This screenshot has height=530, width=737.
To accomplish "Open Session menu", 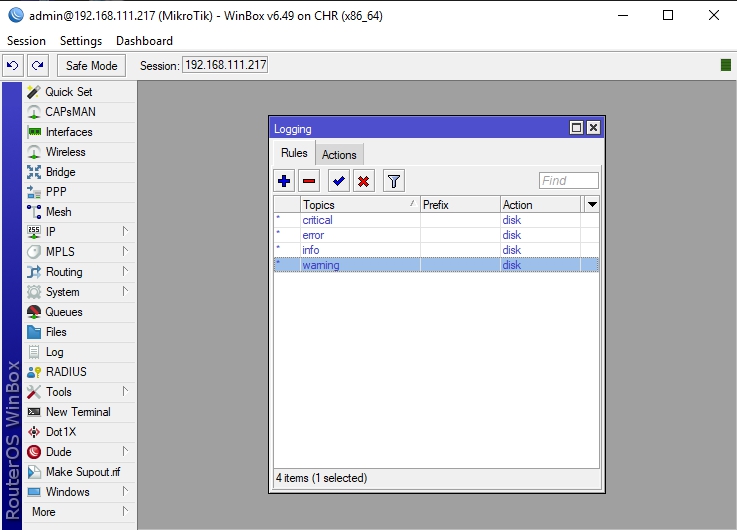I will point(26,41).
